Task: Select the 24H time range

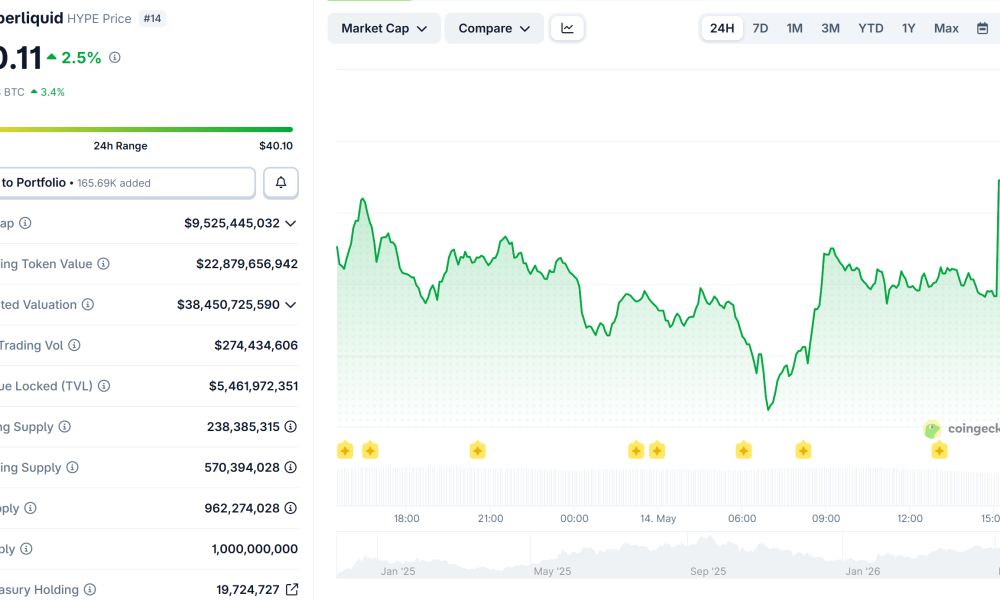Action: (x=722, y=28)
